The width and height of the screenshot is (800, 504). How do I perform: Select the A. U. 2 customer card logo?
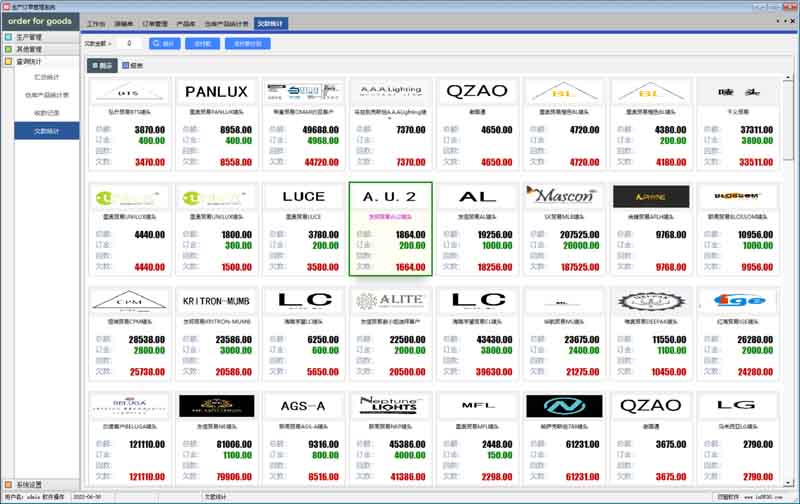390,196
